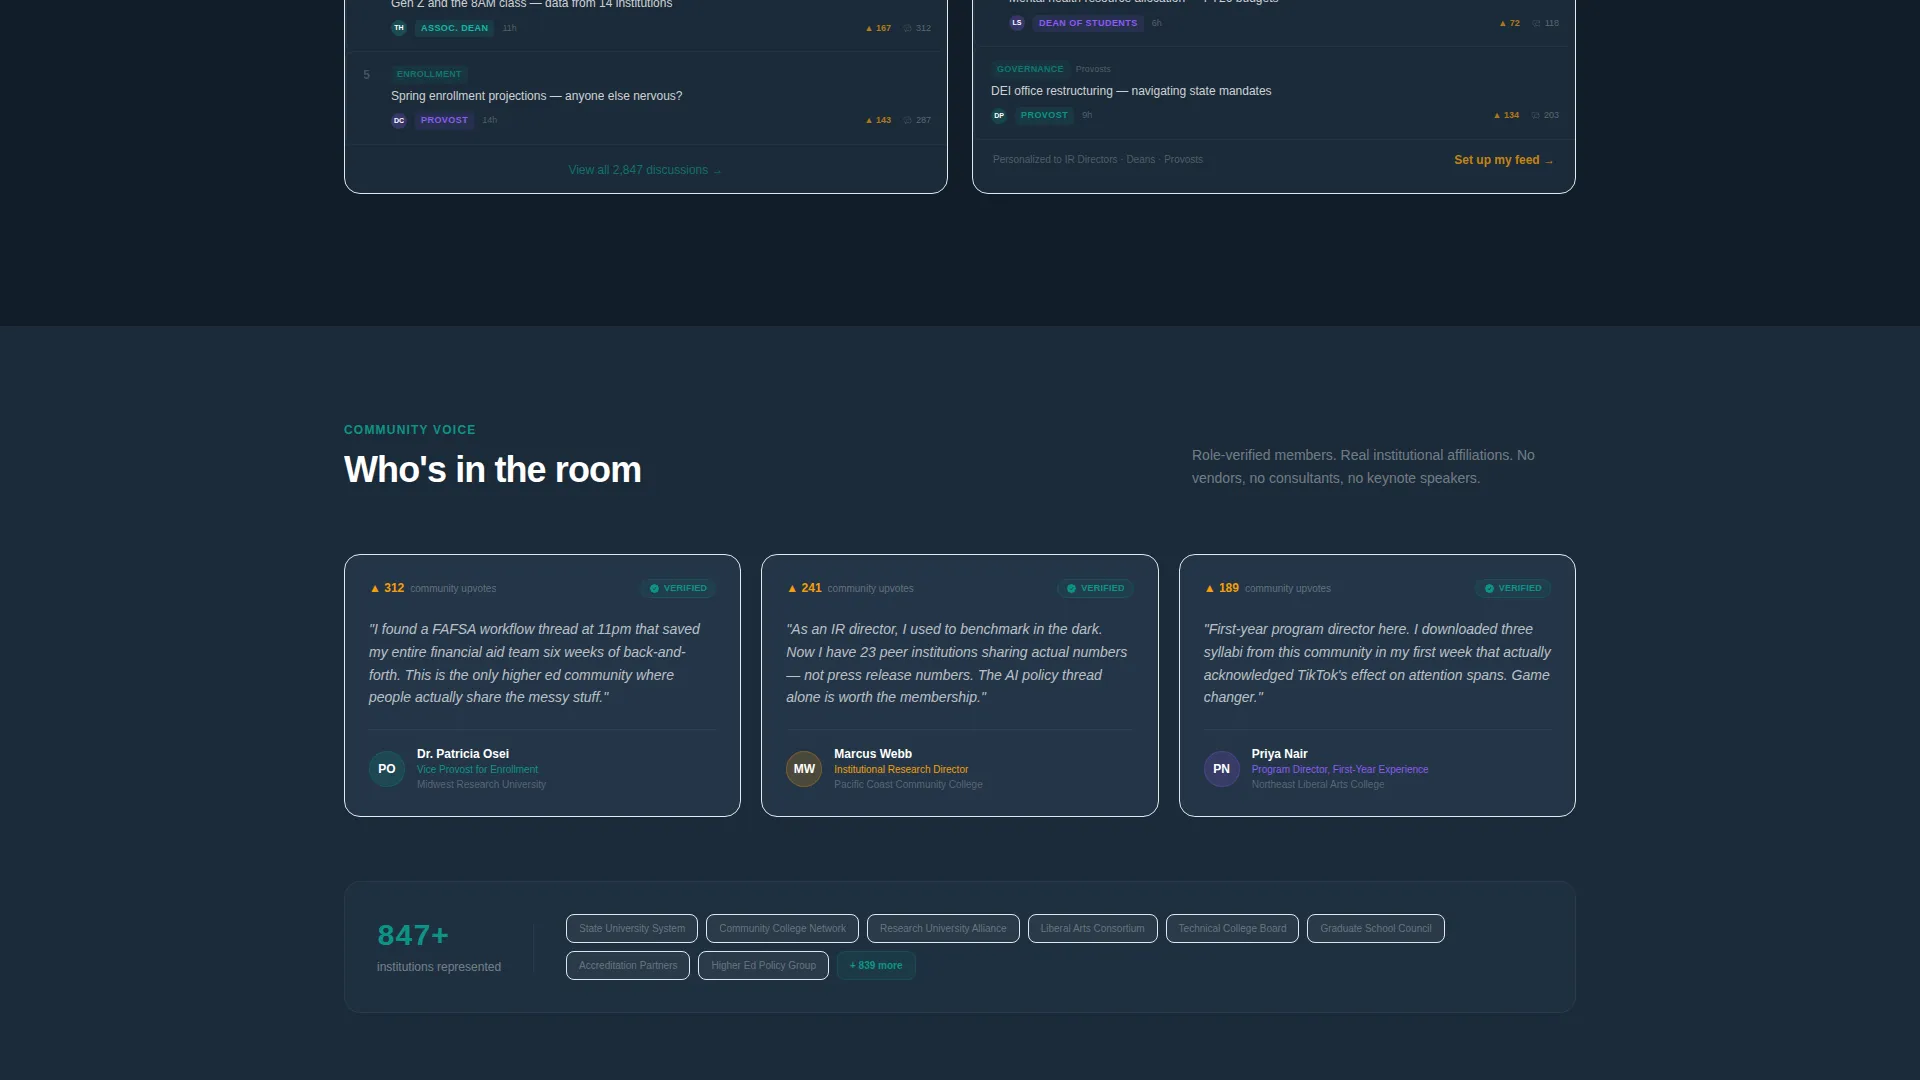Image resolution: width=1920 pixels, height=1080 pixels.
Task: Click the PN avatar of Priya Nair
Action: pos(1221,769)
